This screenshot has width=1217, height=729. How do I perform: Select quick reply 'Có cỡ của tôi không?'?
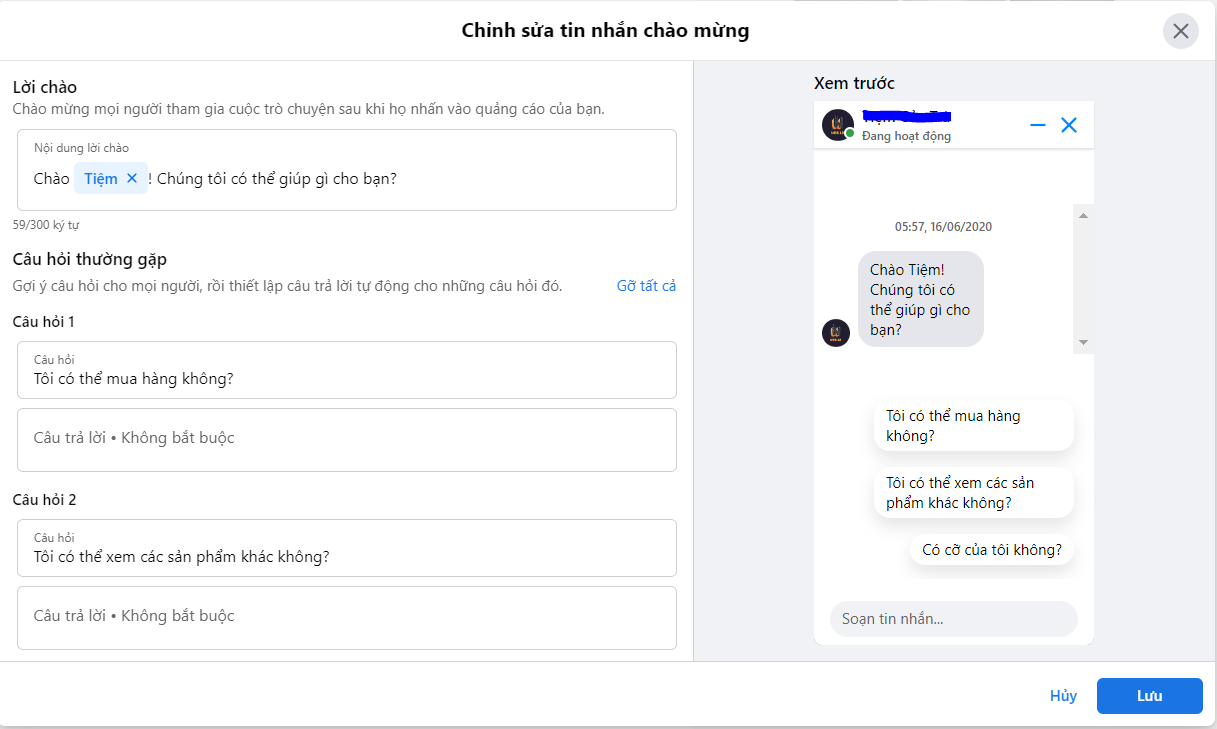point(992,550)
